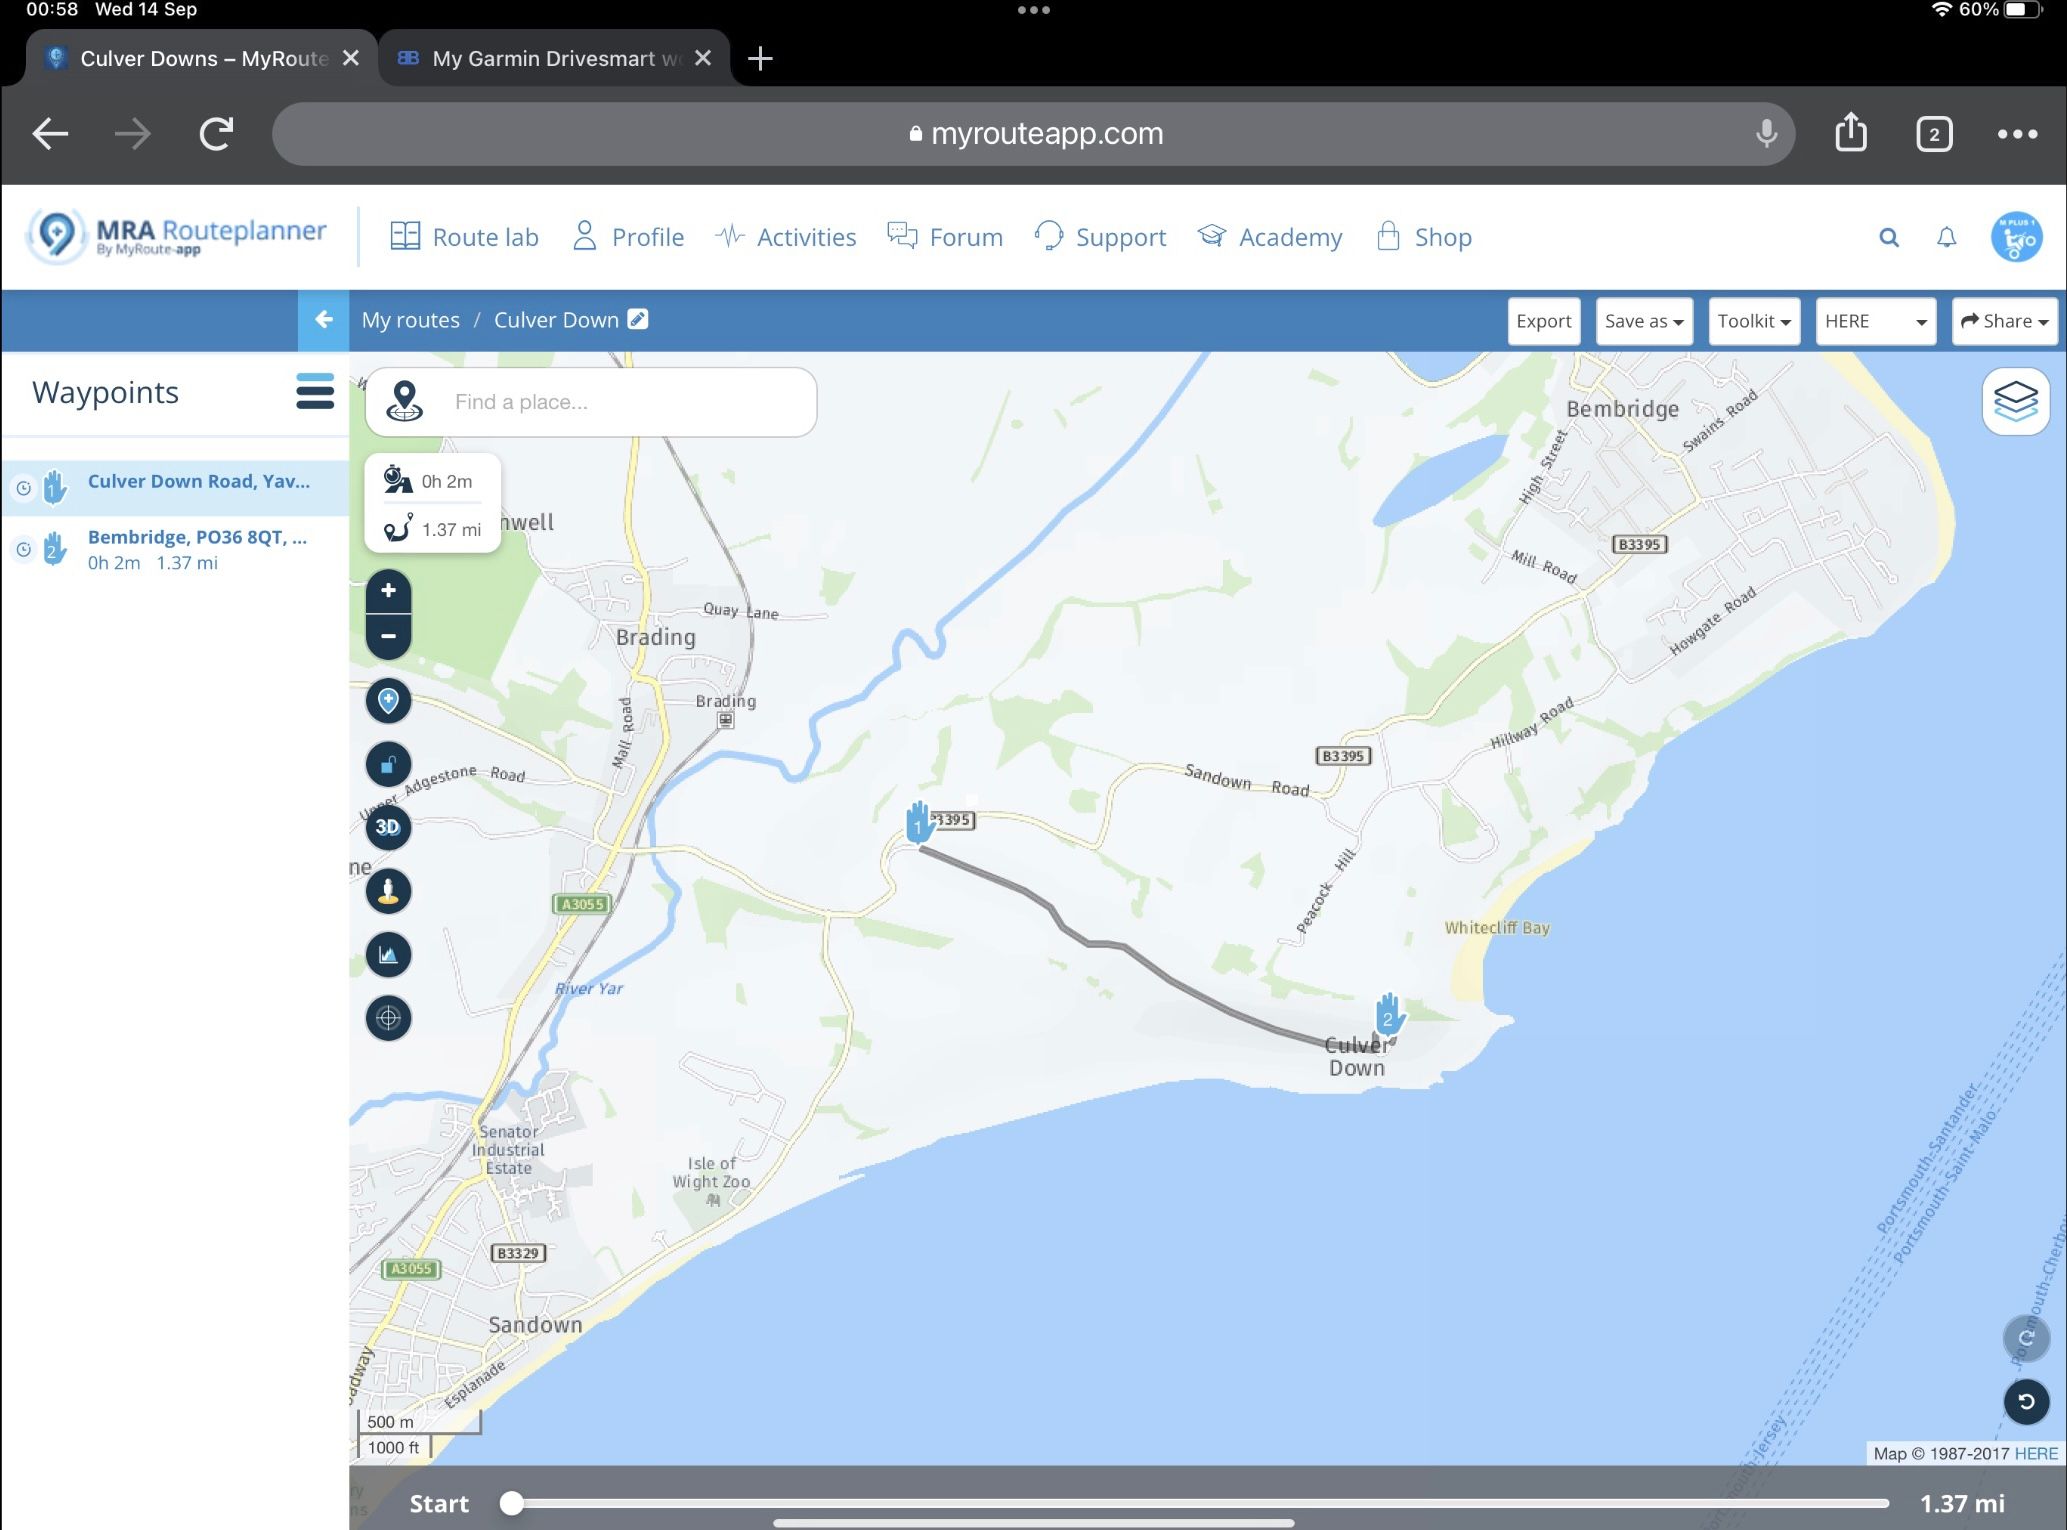Viewport: 2067px width, 1530px height.
Task: Open the Toolkit dropdown
Action: [1754, 321]
